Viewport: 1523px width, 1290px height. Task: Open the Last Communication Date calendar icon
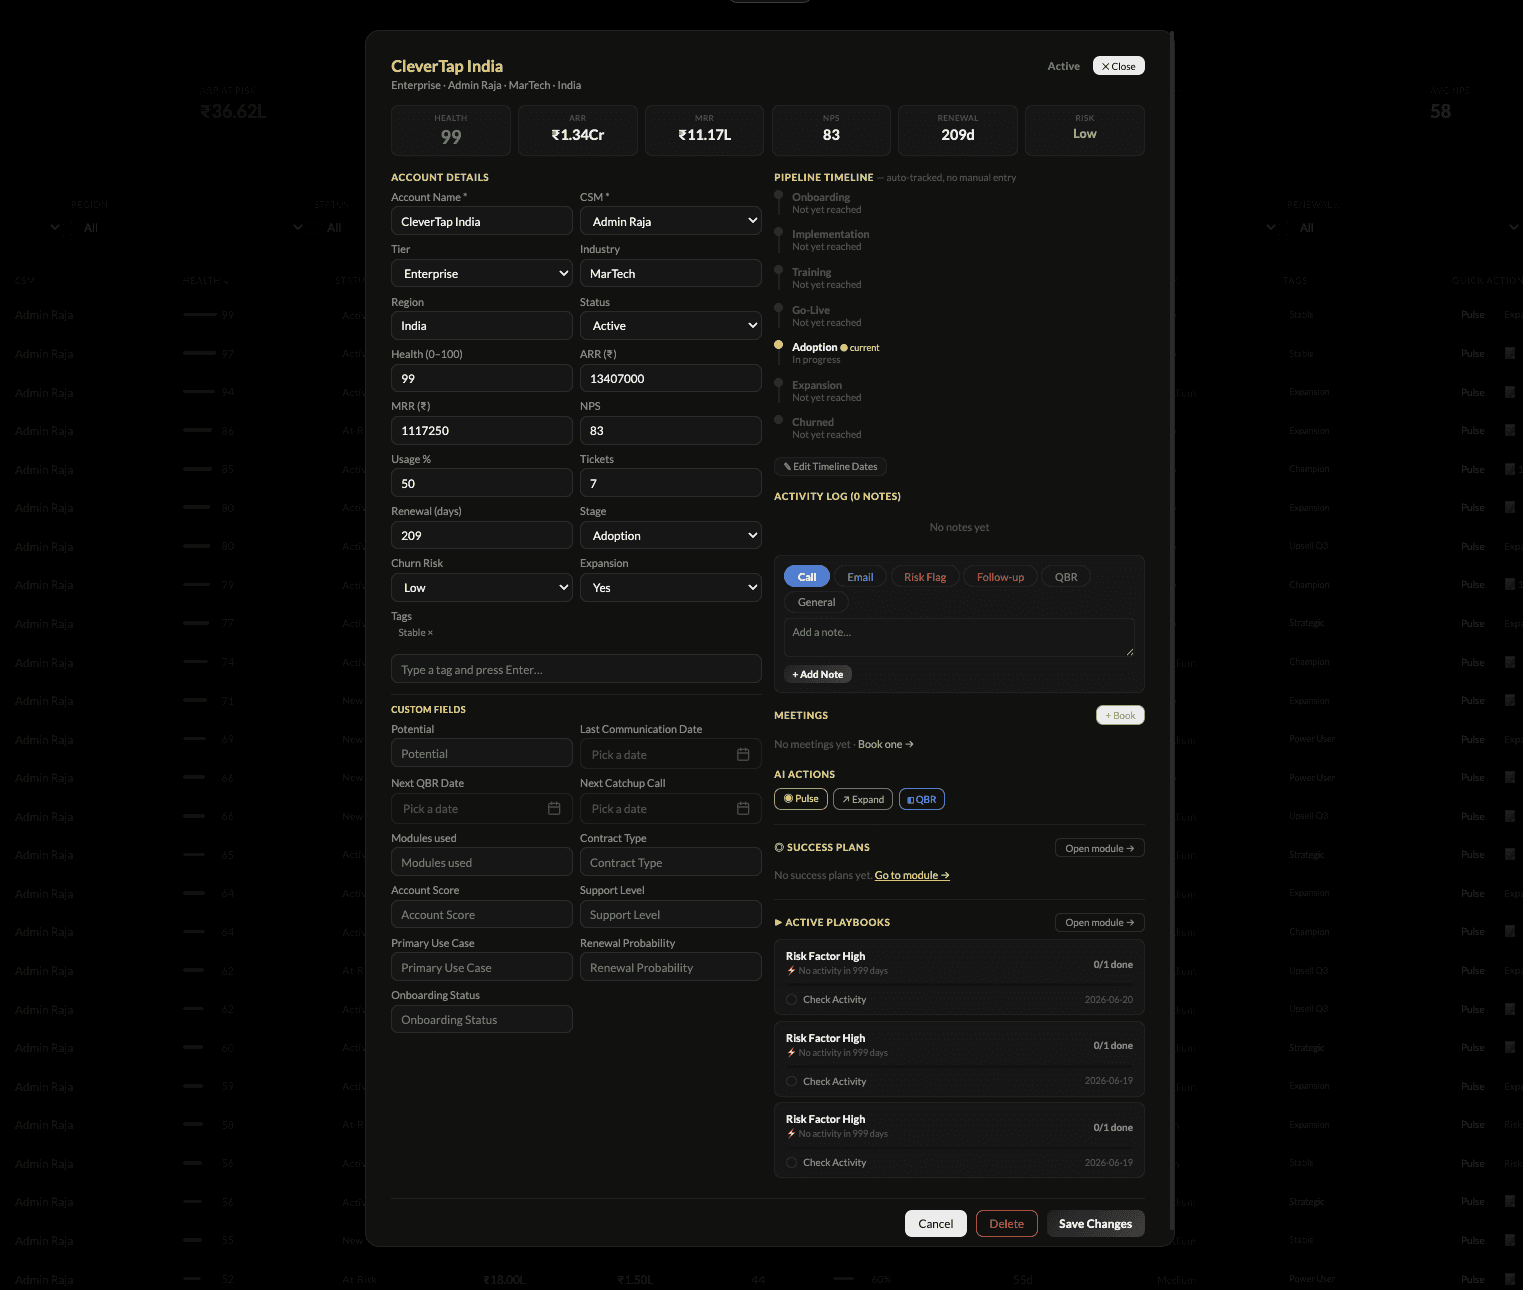[x=743, y=754]
